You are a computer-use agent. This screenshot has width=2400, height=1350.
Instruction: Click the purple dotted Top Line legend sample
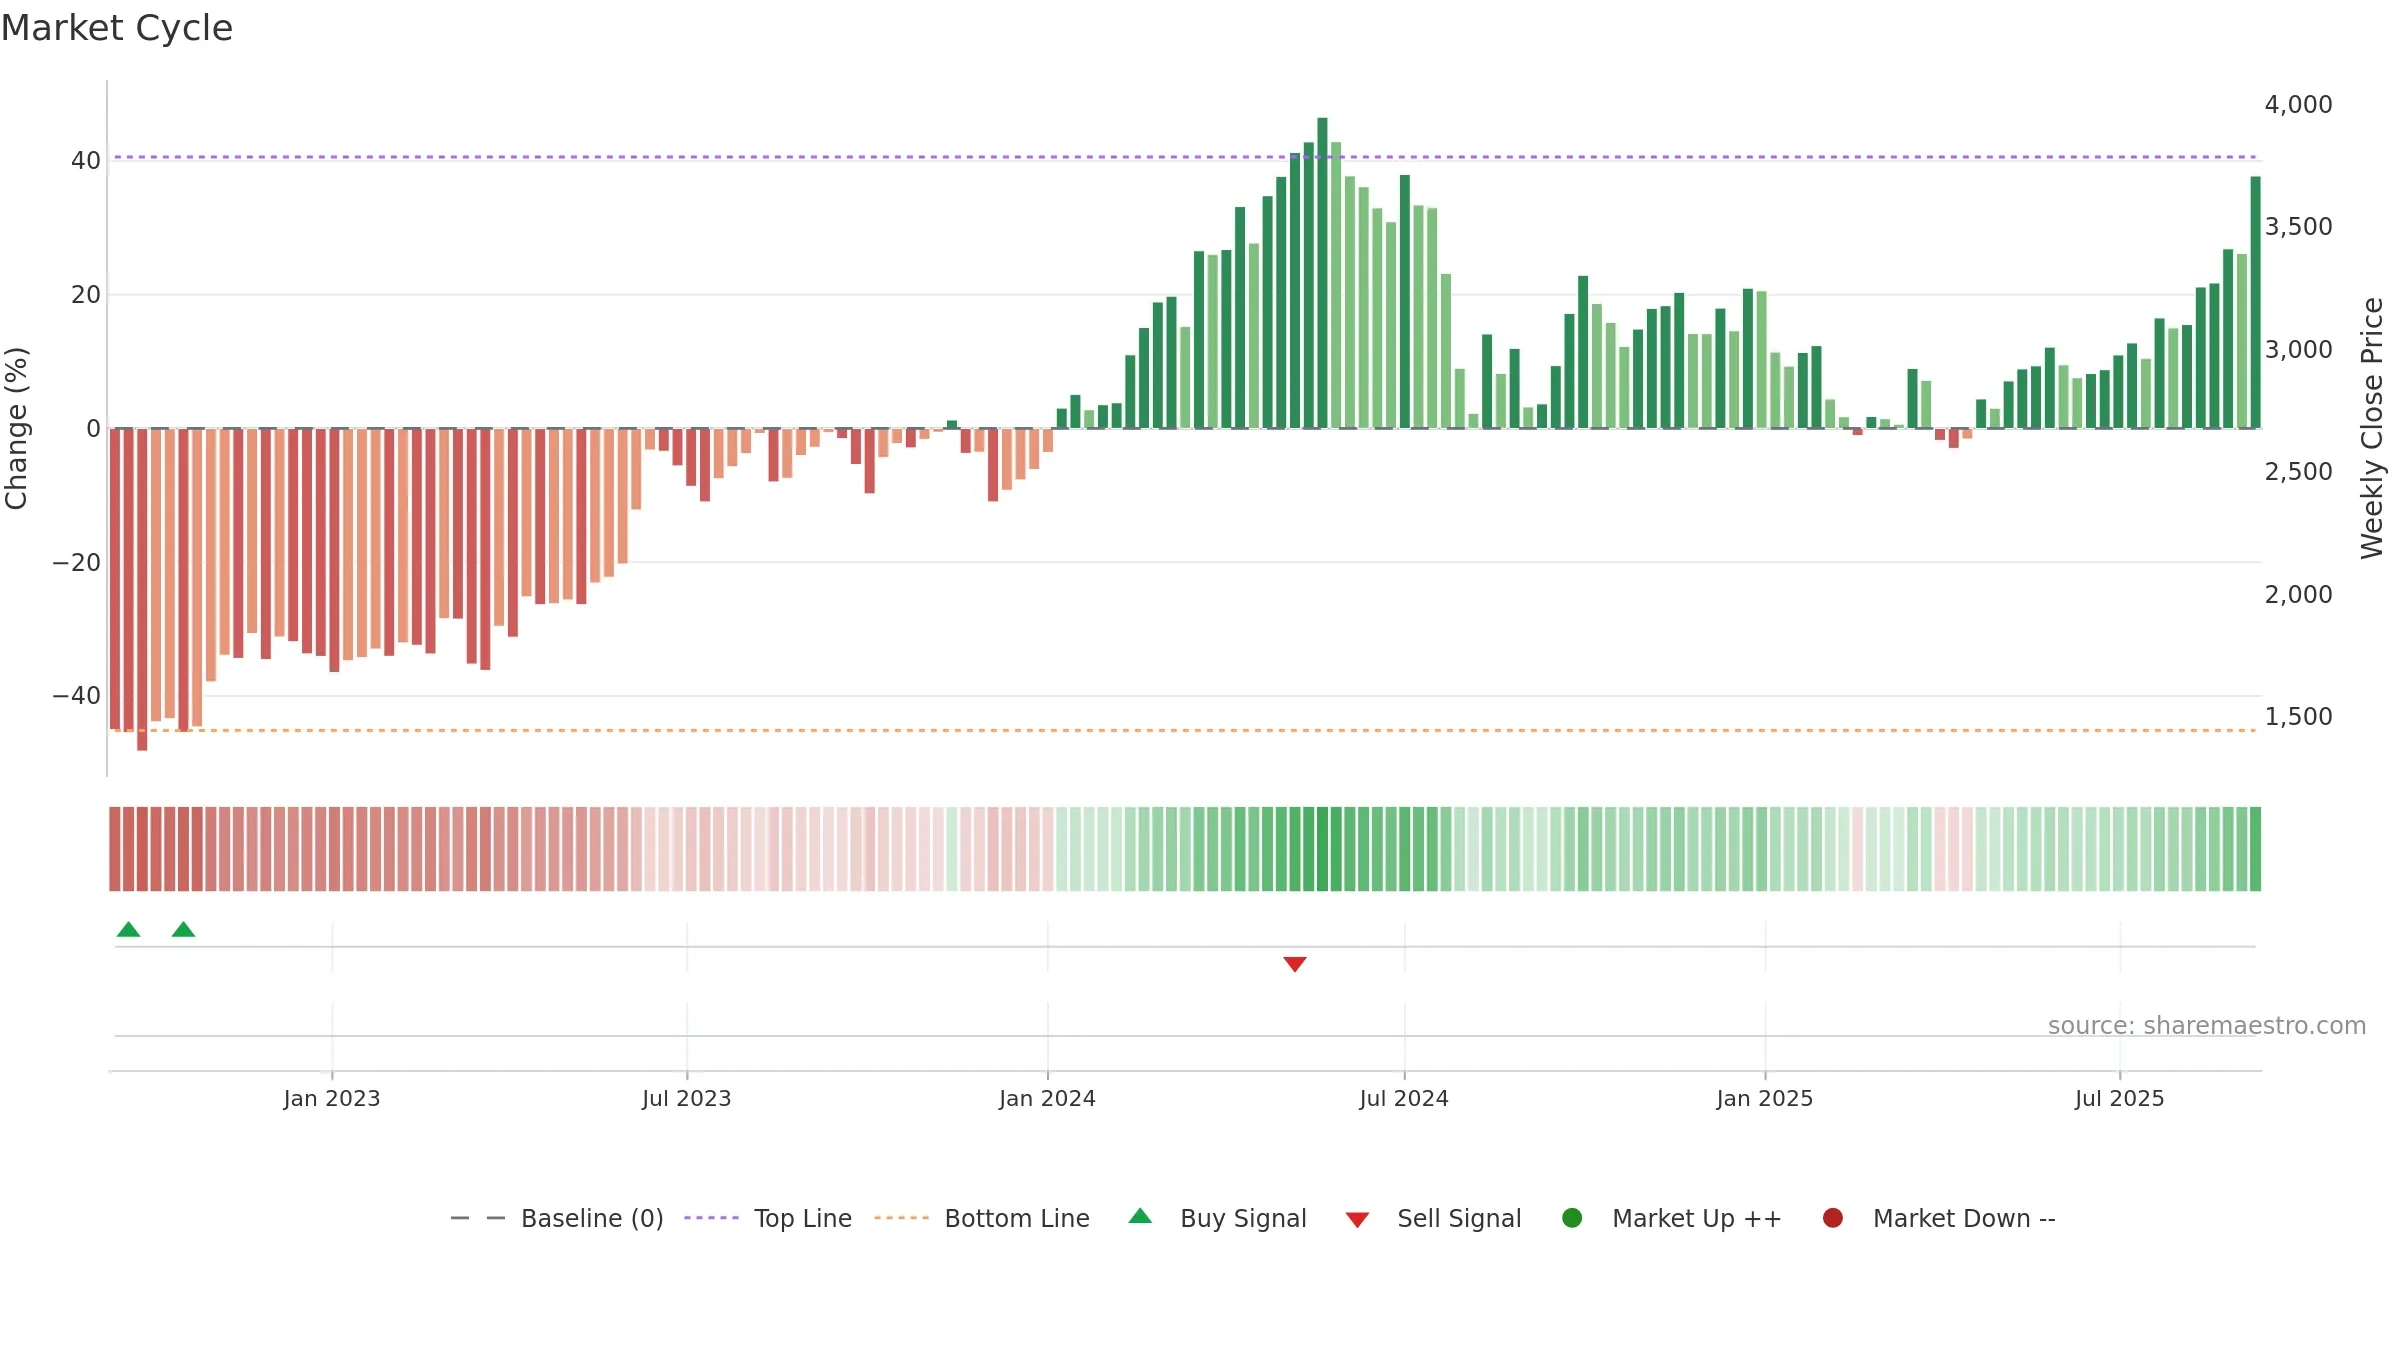pos(711,1218)
